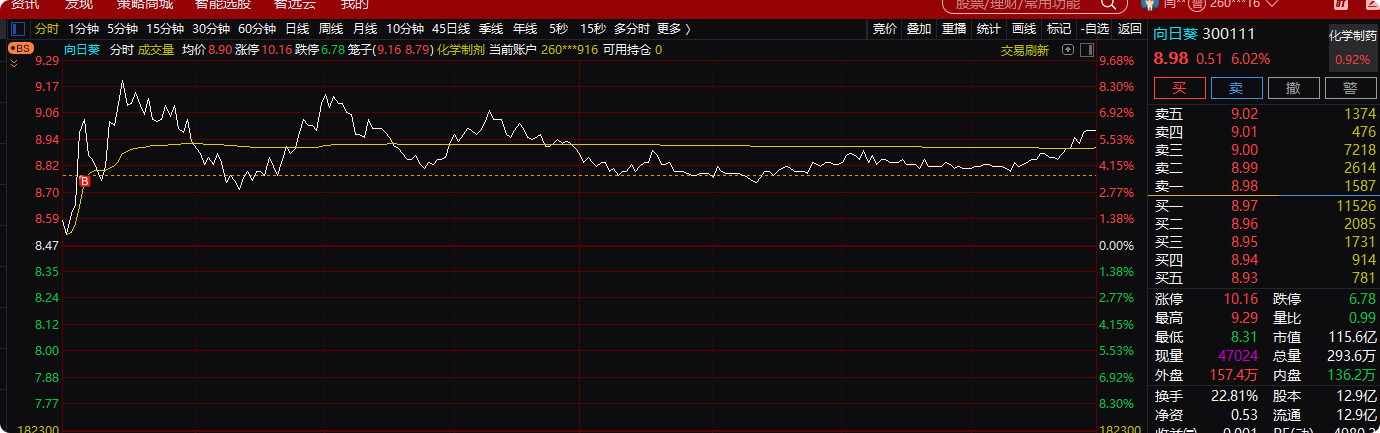Viewport: 1380px width, 433px height.
Task: Expand the double-chevron below BS badge
Action: tap(14, 62)
